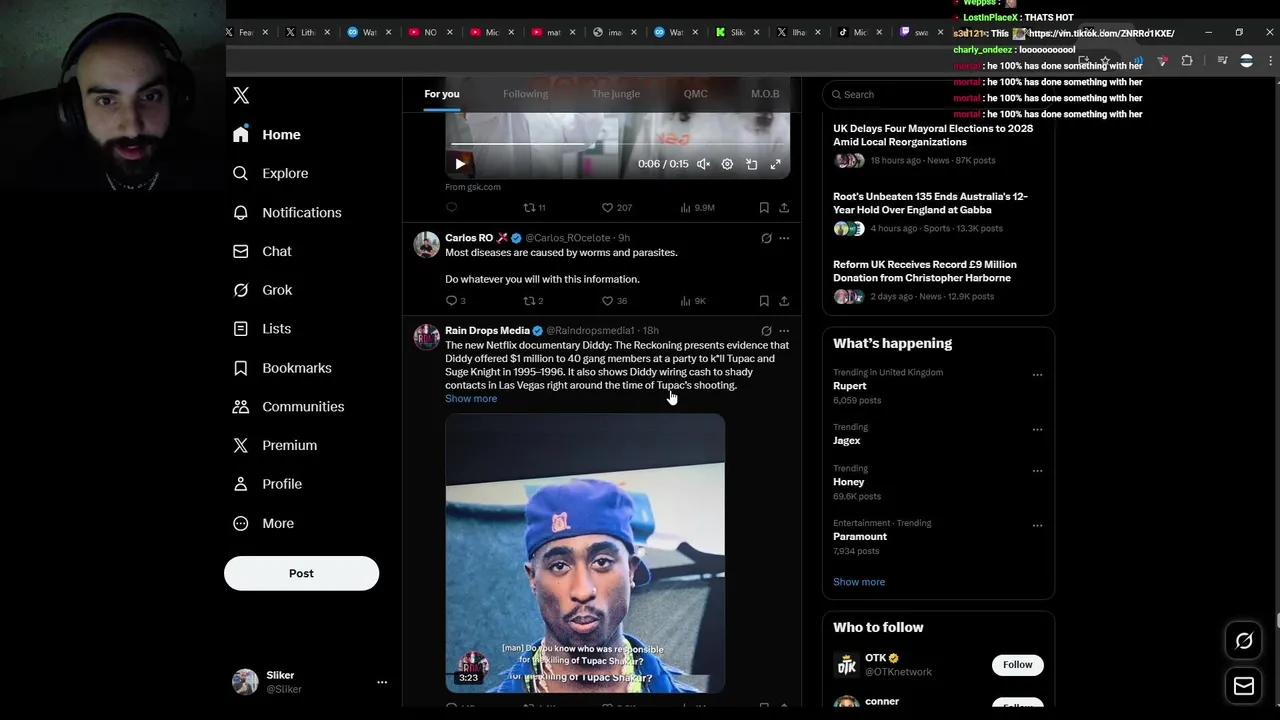The image size is (1280, 720).
Task: Switch to the QMC tab
Action: pos(695,94)
